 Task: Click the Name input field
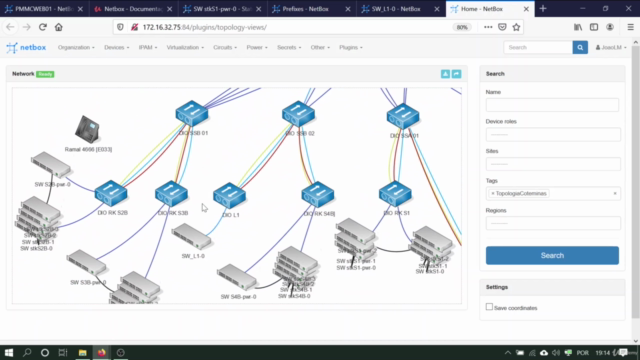coord(552,105)
